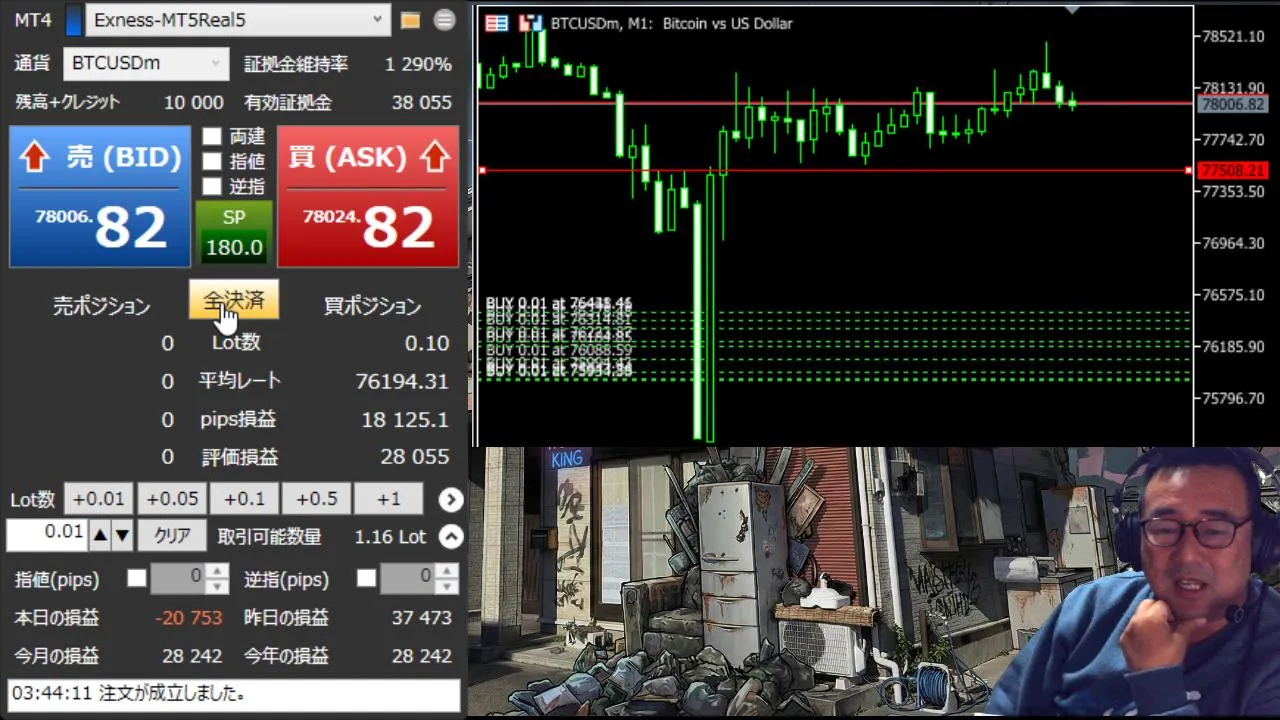Click the 買ポジション label

click(x=372, y=307)
